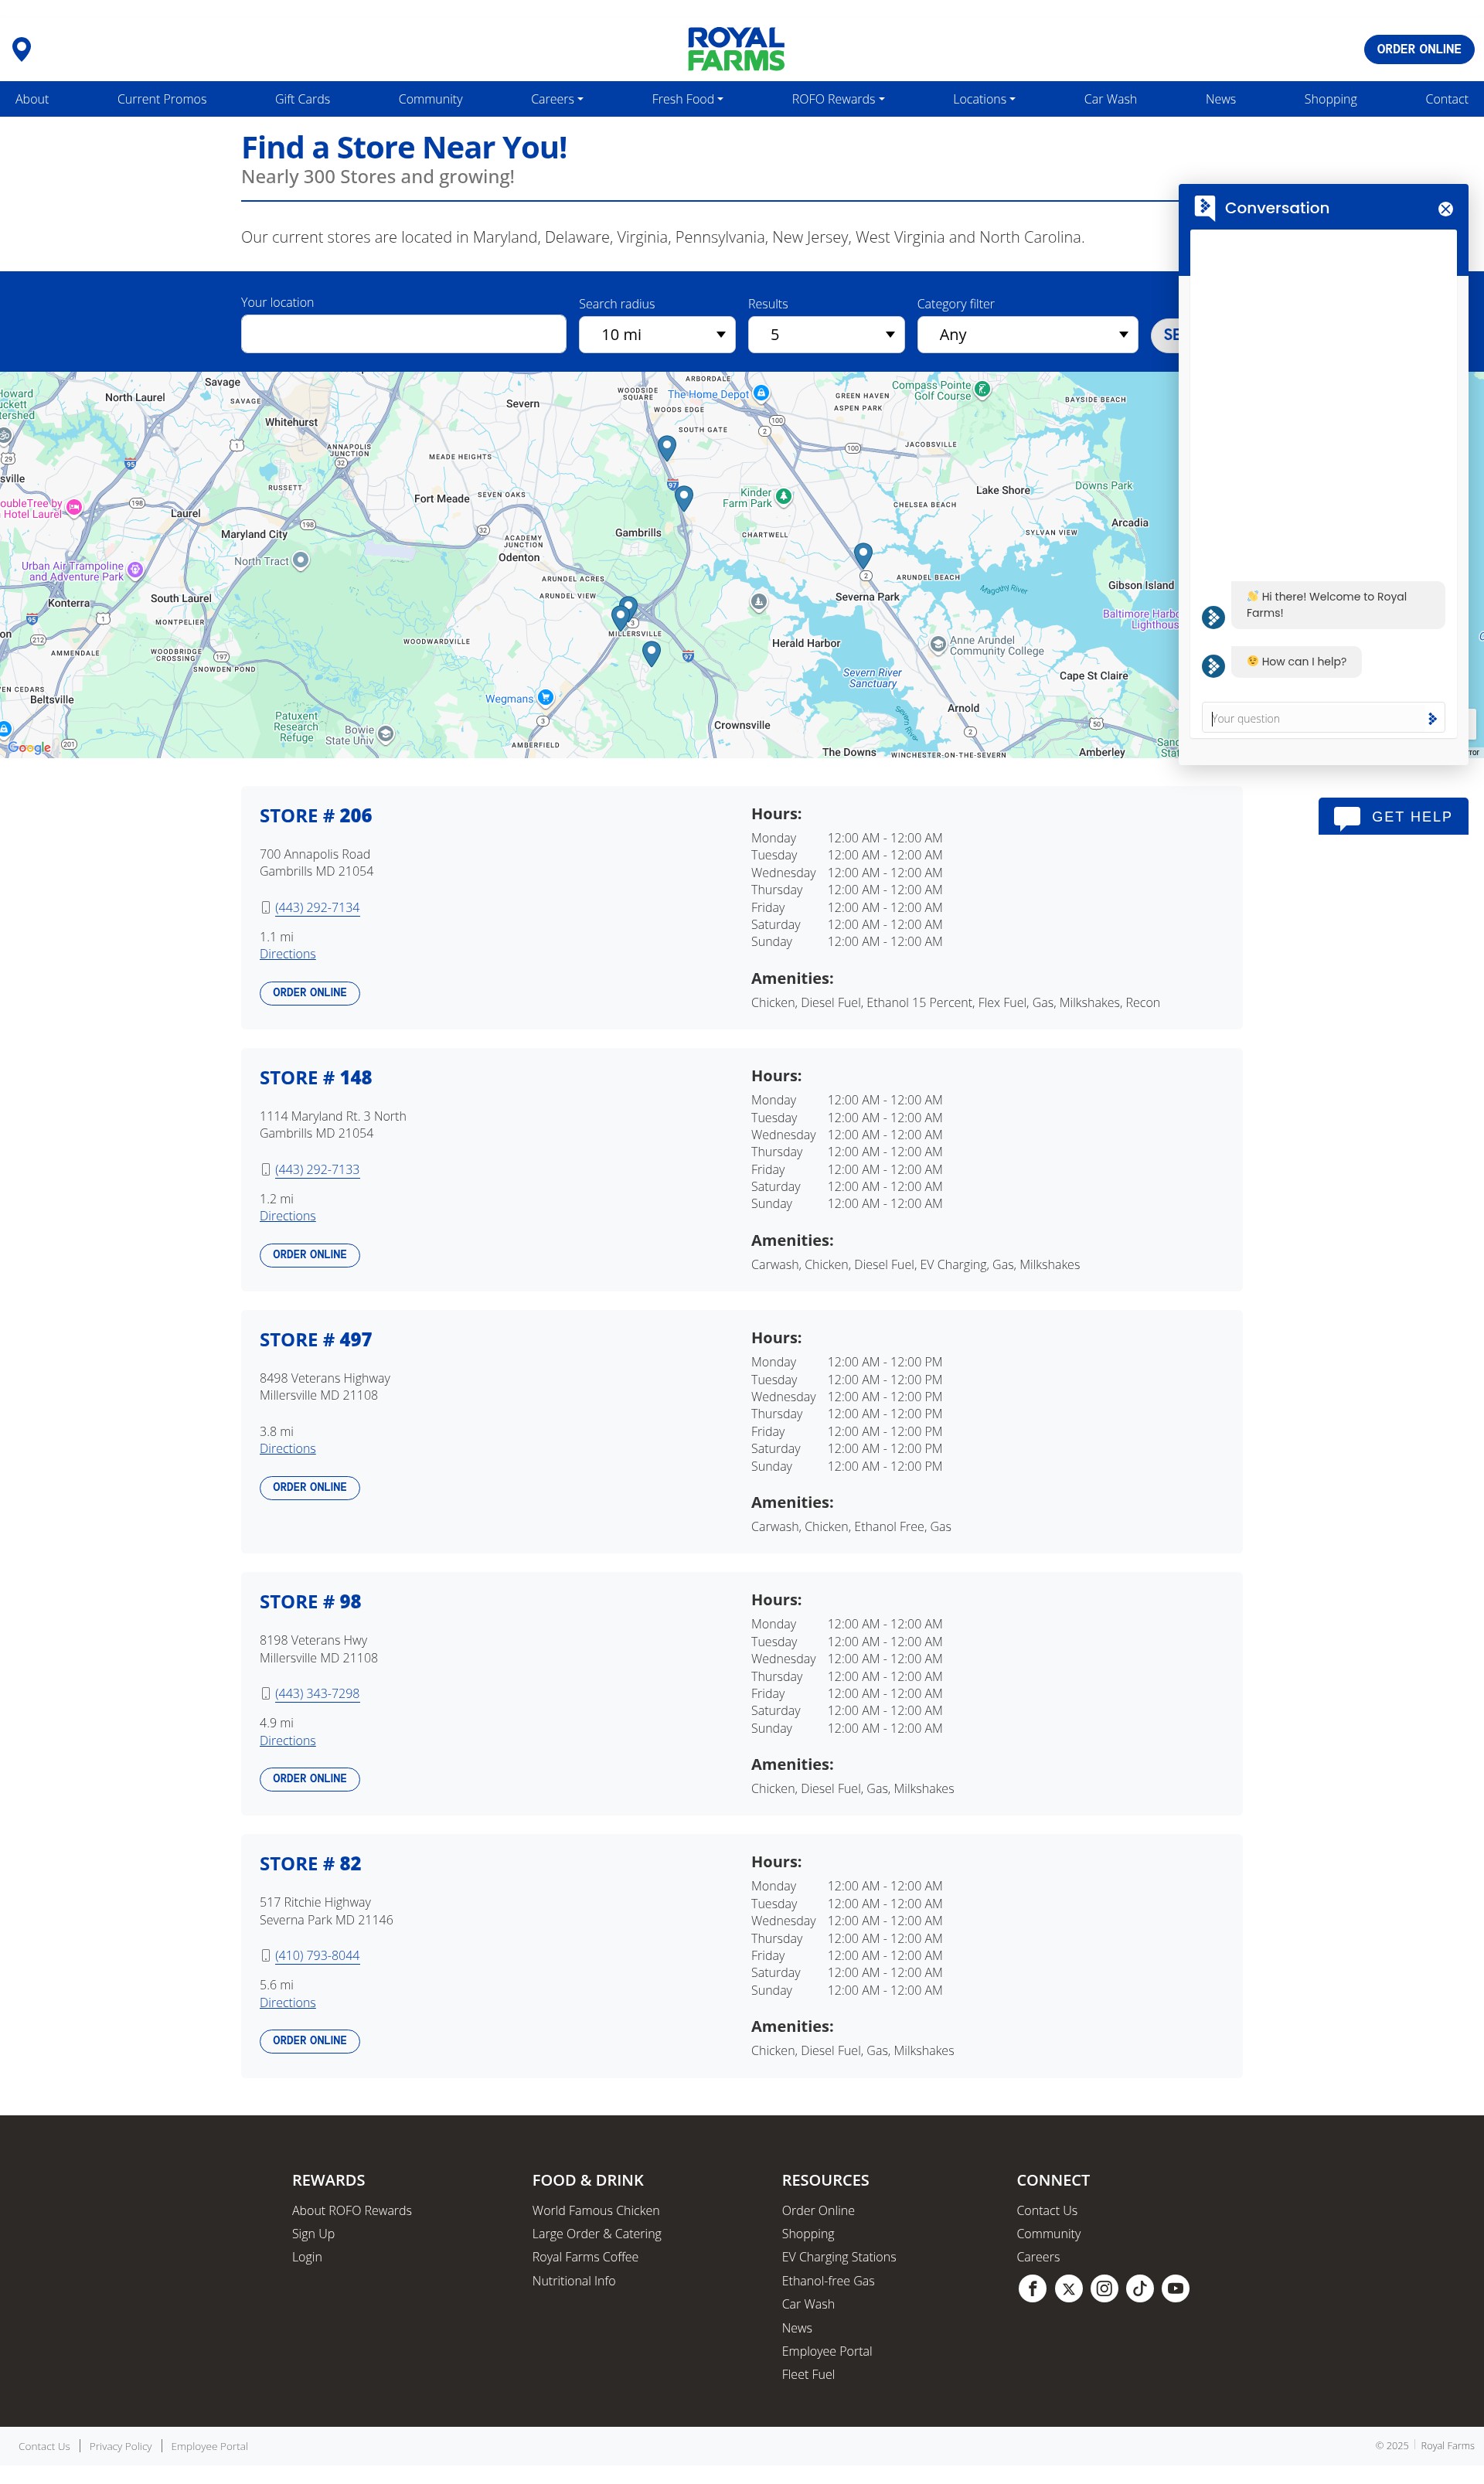This screenshot has width=1484, height=2484.
Task: Order online from Store # 497
Action: point(309,1487)
